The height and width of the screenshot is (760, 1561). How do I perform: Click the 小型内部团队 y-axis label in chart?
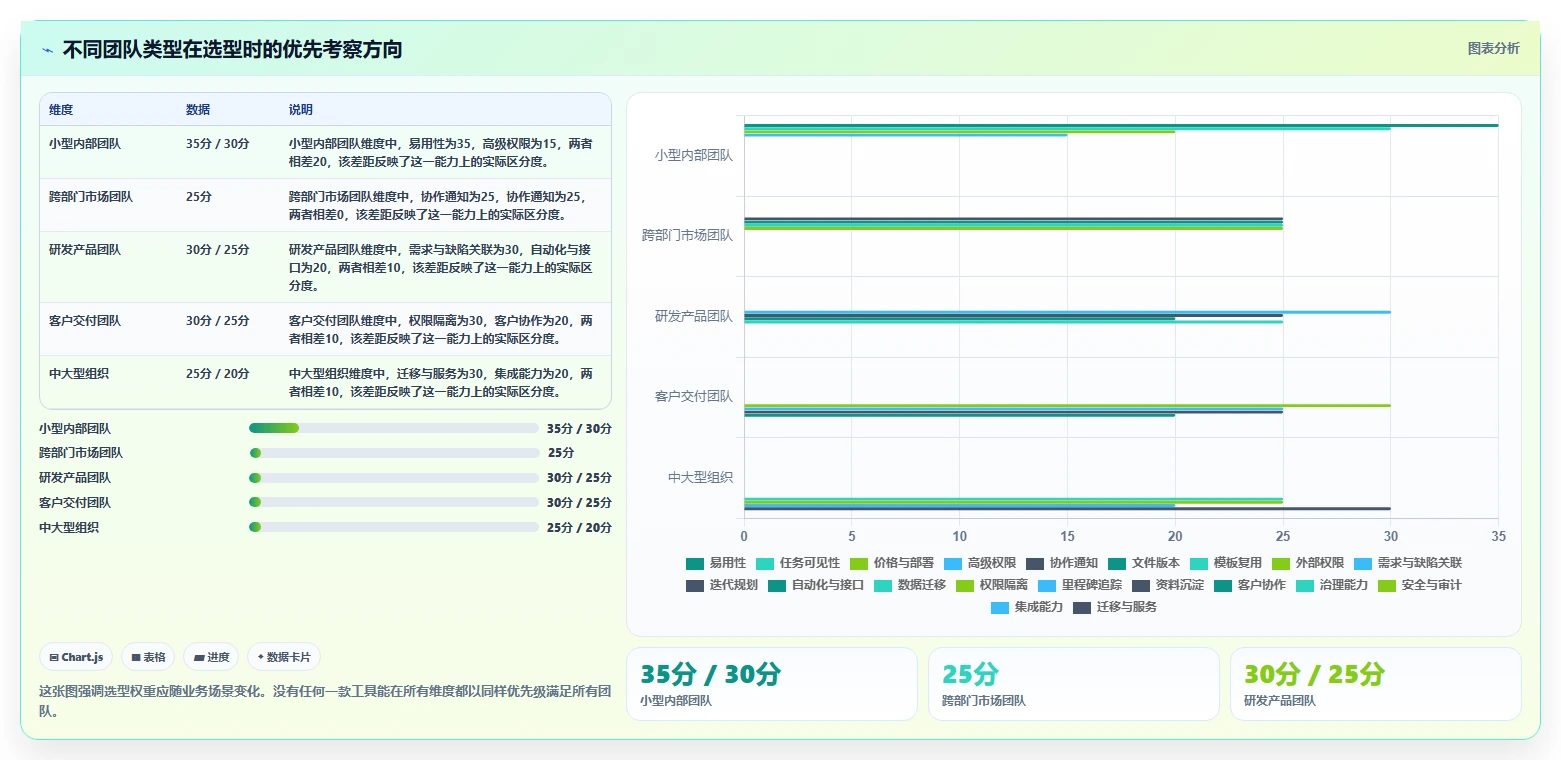pyautogui.click(x=694, y=156)
